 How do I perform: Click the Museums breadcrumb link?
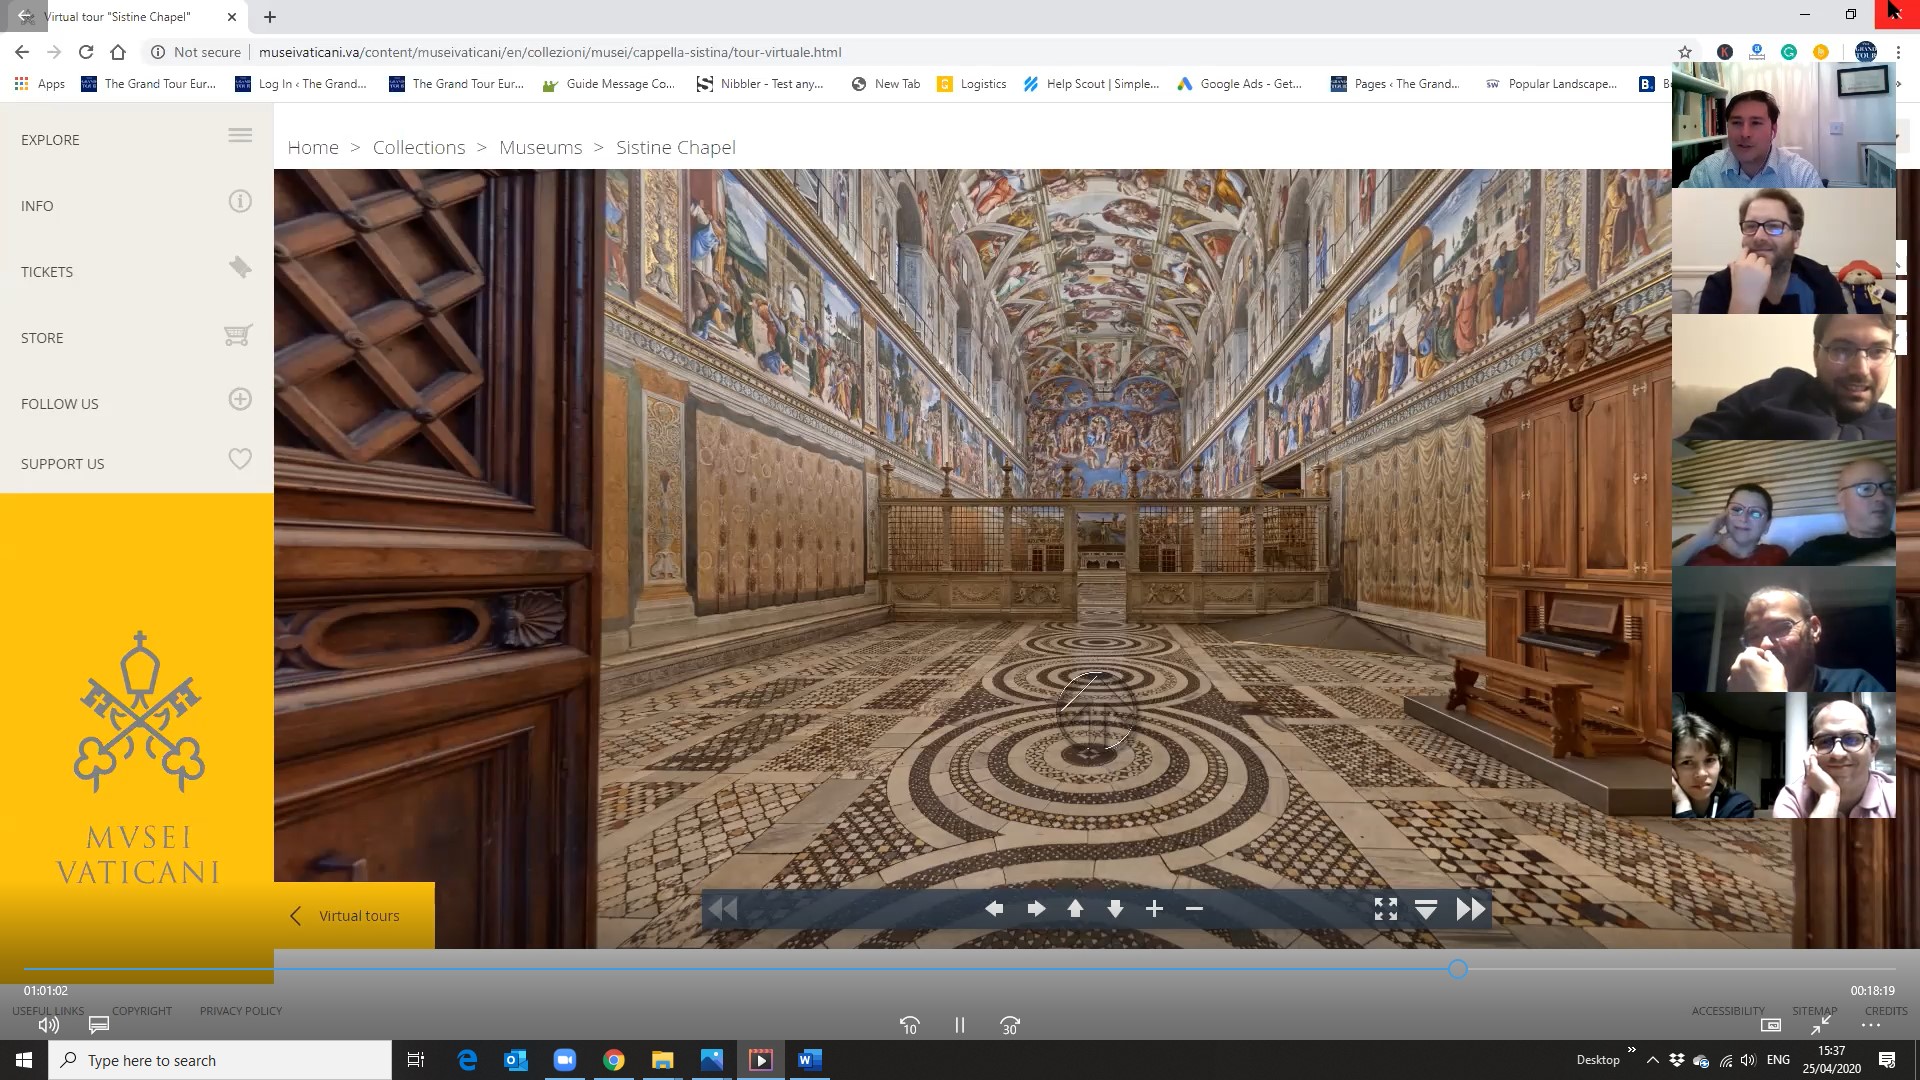(541, 147)
